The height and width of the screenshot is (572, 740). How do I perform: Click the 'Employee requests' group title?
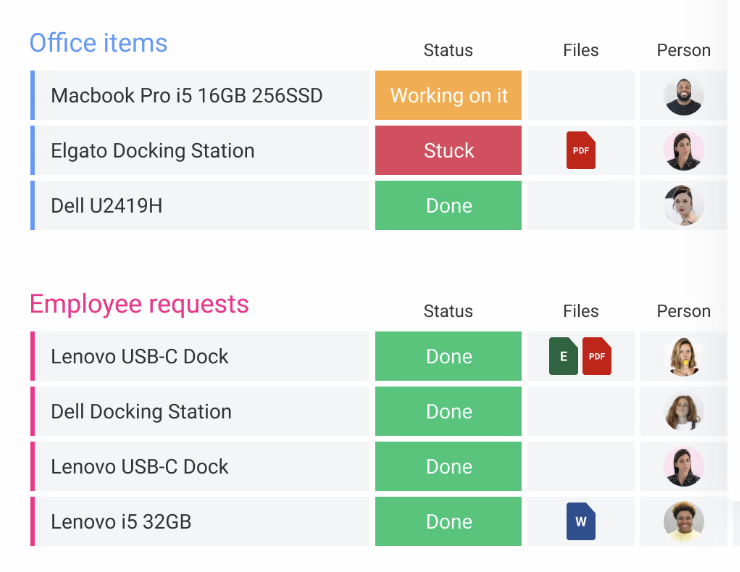click(139, 304)
